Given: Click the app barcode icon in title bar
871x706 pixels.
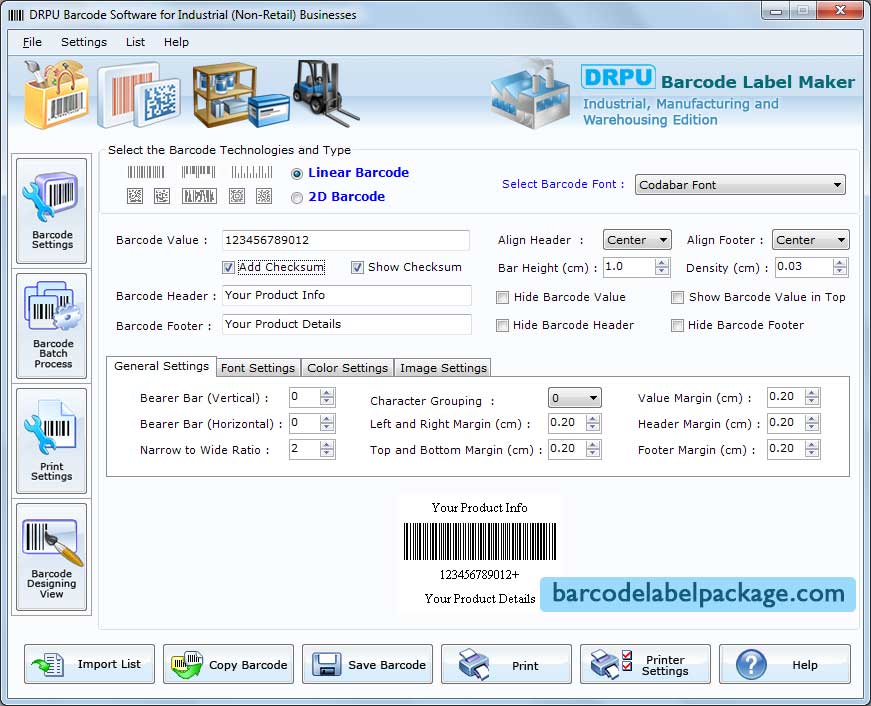Looking at the screenshot, I should point(16,15).
